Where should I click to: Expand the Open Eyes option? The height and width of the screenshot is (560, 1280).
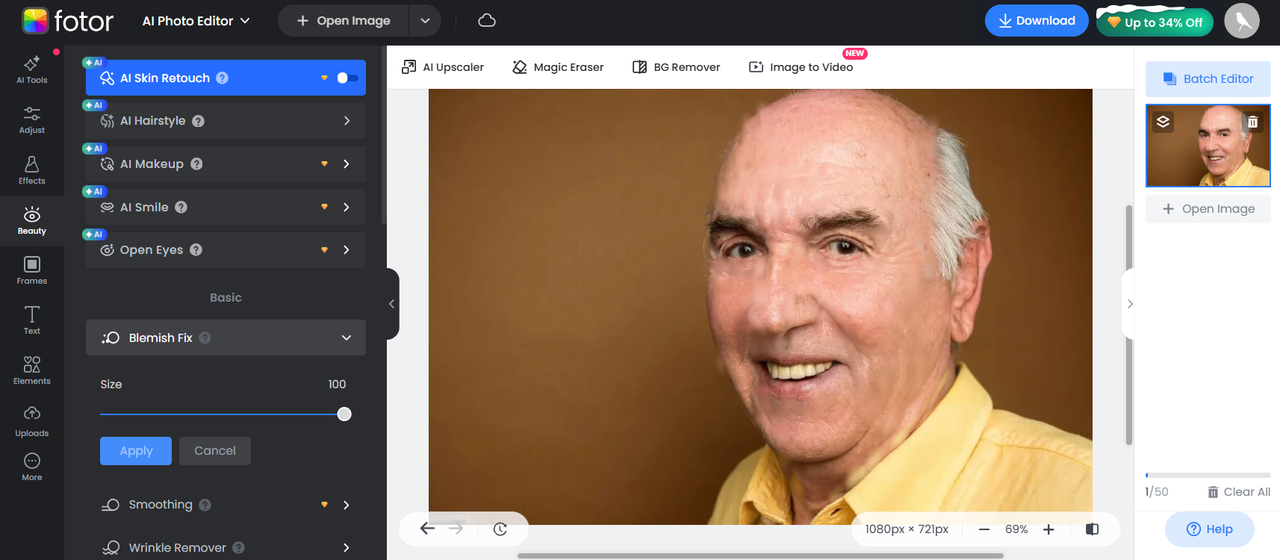347,250
